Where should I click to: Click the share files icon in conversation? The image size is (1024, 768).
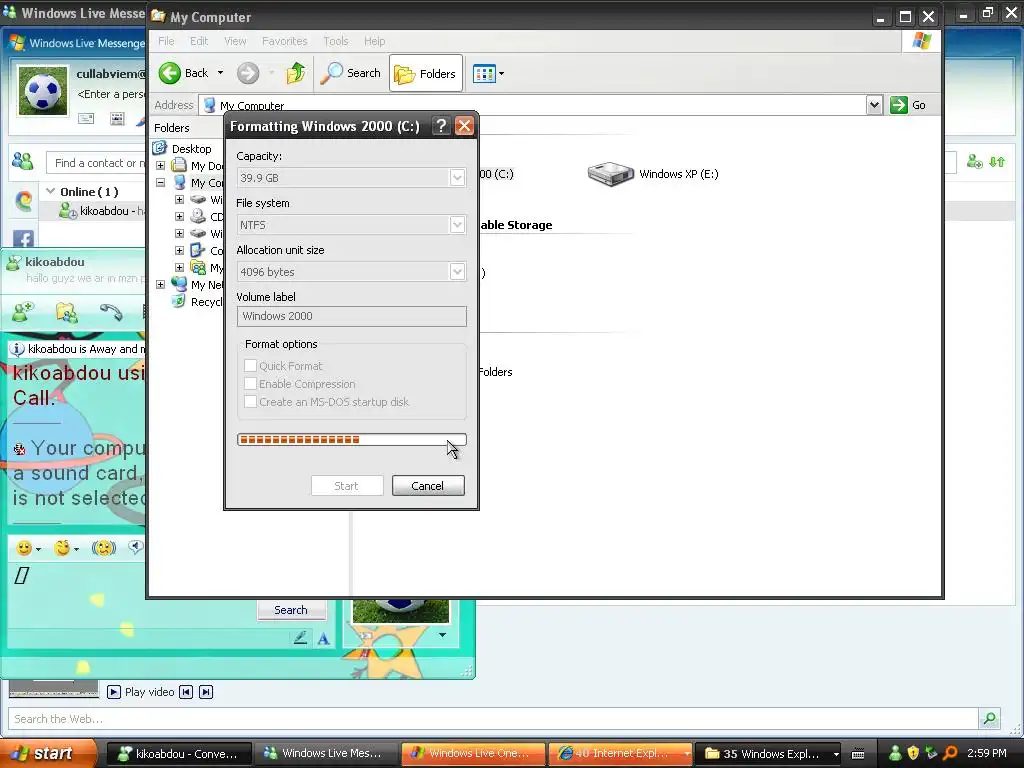coord(66,312)
